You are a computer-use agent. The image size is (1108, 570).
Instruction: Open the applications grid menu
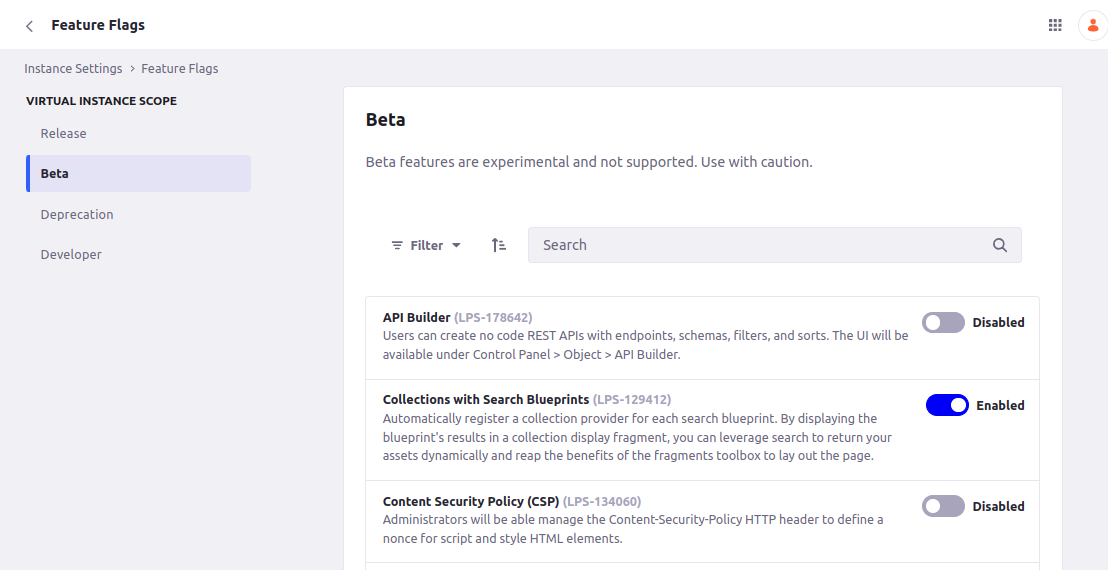(1055, 25)
